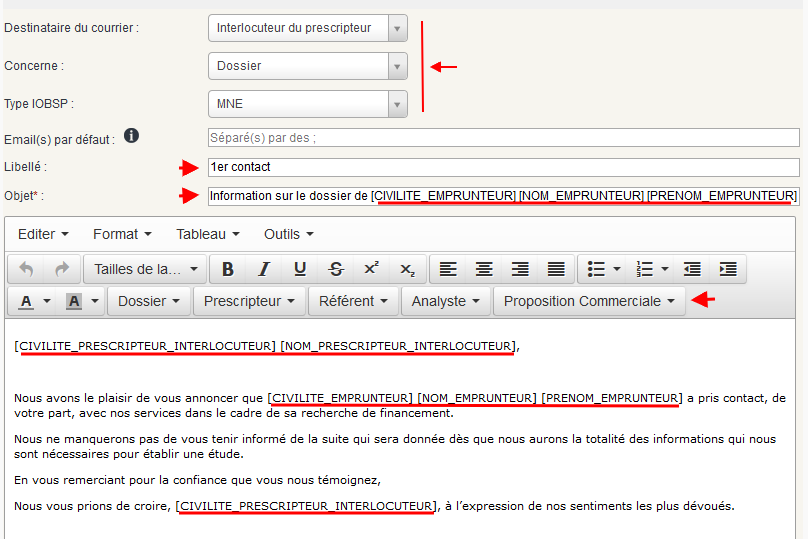Click the paragraph starting 'Nous avons le plaisir'

click(400, 406)
